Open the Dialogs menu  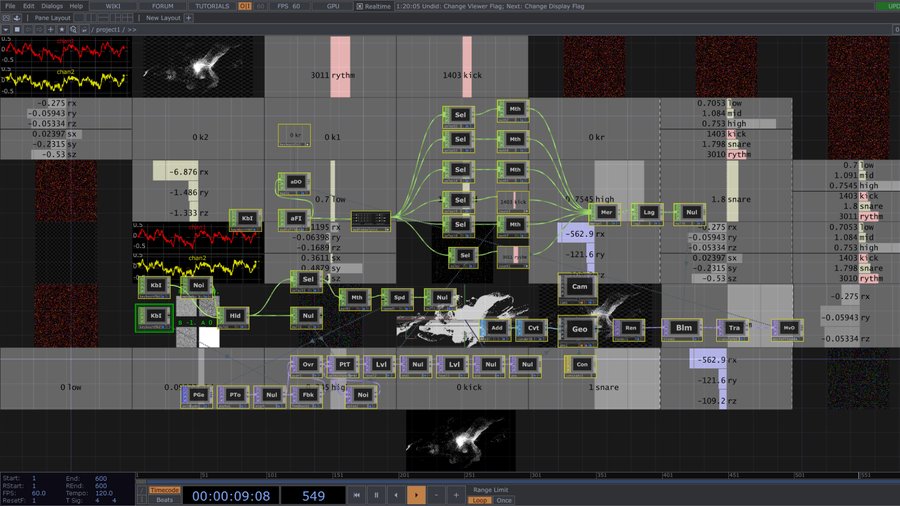point(52,6)
